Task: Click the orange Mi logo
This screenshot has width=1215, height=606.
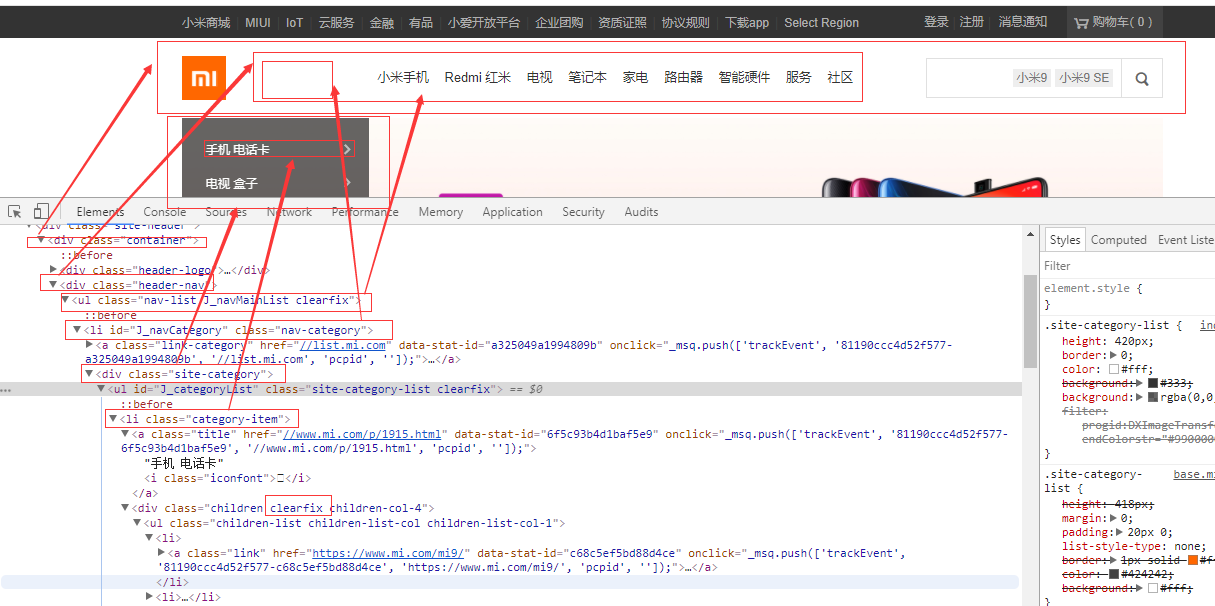Action: 203,78
